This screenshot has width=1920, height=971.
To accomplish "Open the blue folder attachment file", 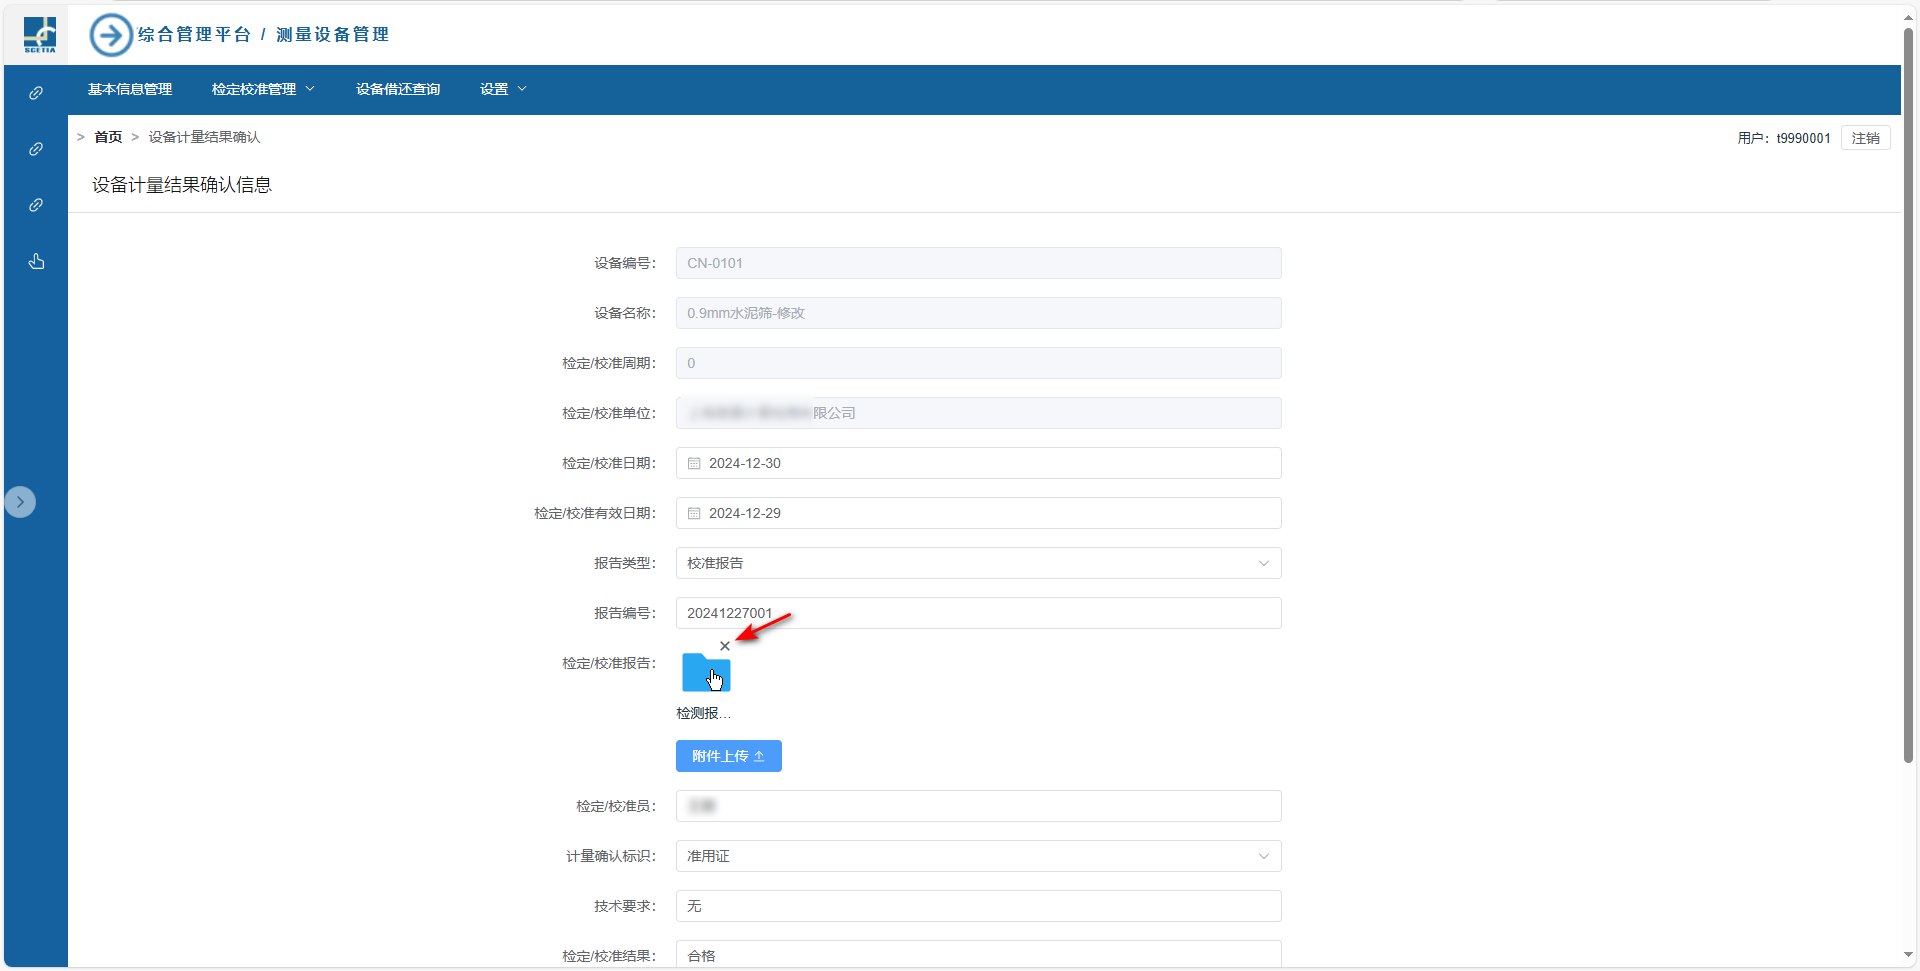I will click(706, 673).
